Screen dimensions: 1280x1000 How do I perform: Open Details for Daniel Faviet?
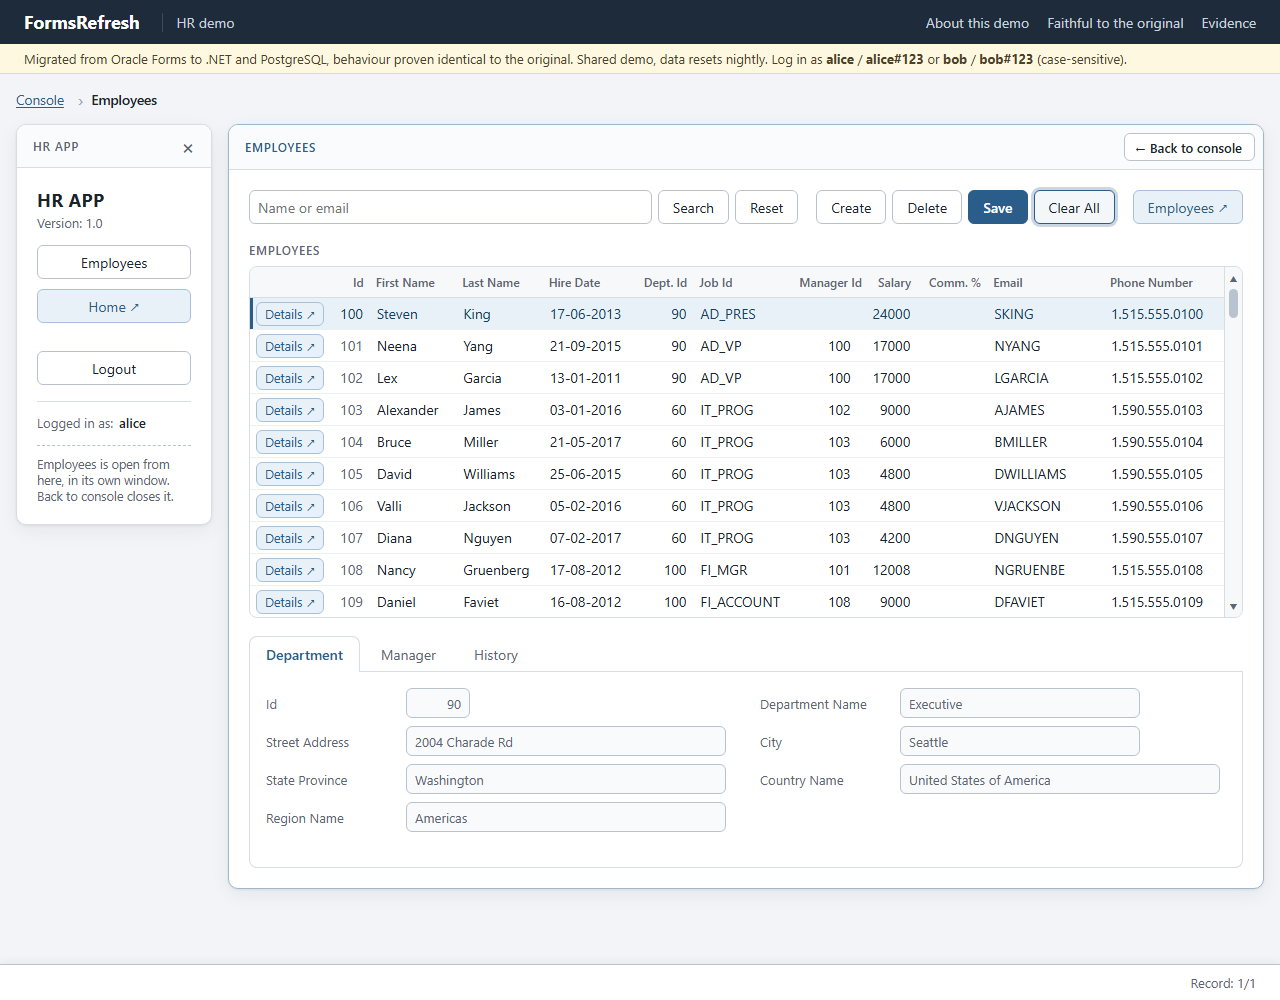(x=290, y=602)
